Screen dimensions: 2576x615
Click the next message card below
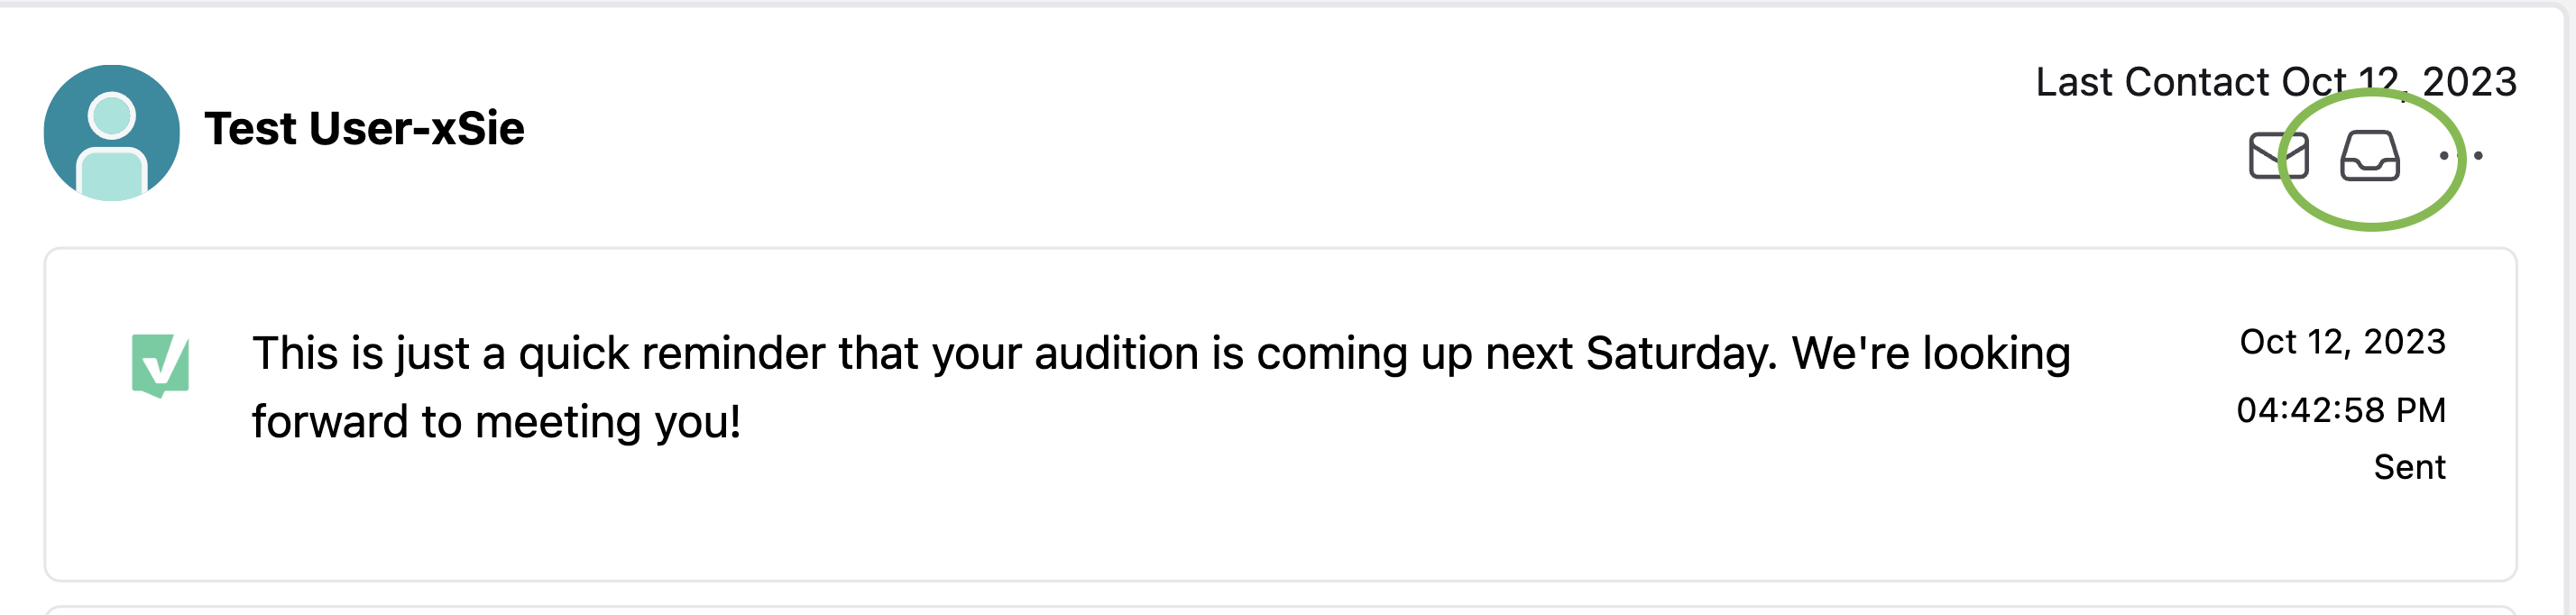pos(1280,610)
